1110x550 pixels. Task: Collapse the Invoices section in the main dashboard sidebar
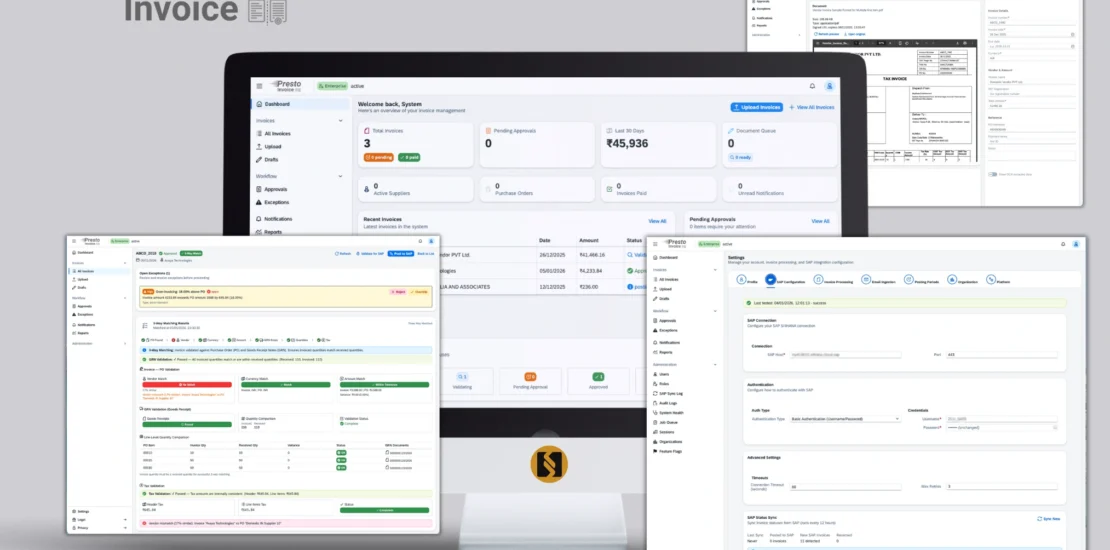(340, 120)
